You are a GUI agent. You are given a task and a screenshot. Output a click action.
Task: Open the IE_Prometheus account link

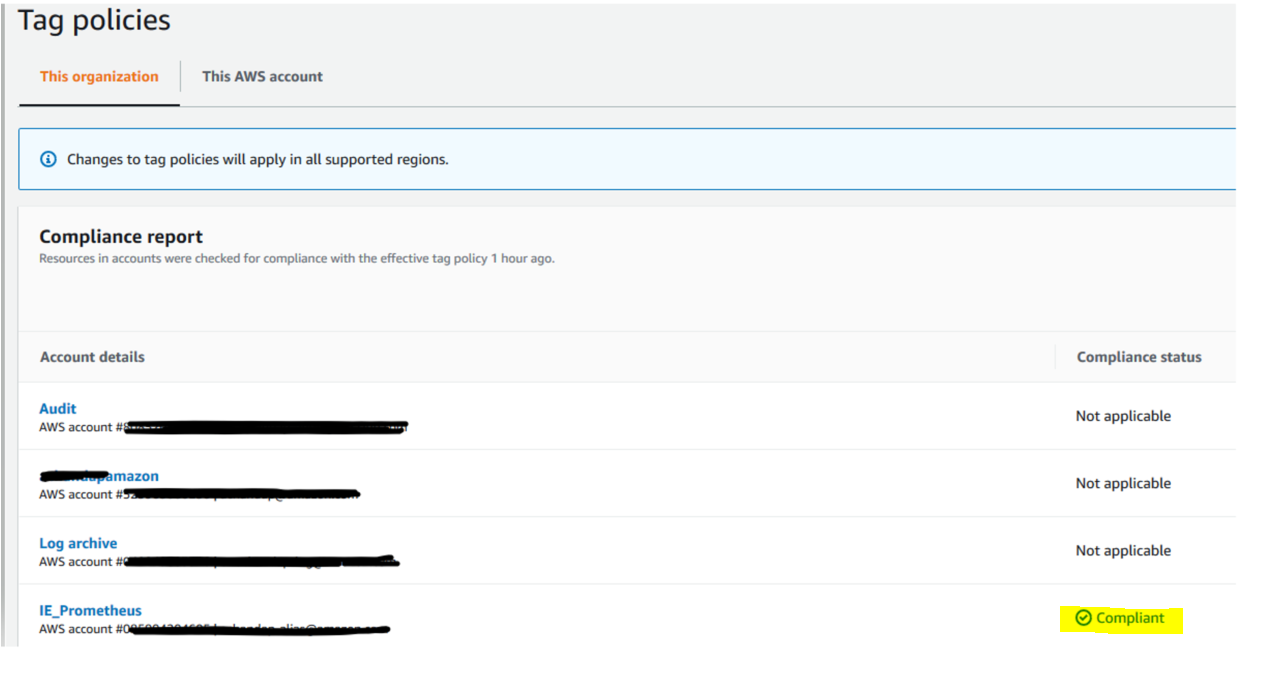pos(90,610)
